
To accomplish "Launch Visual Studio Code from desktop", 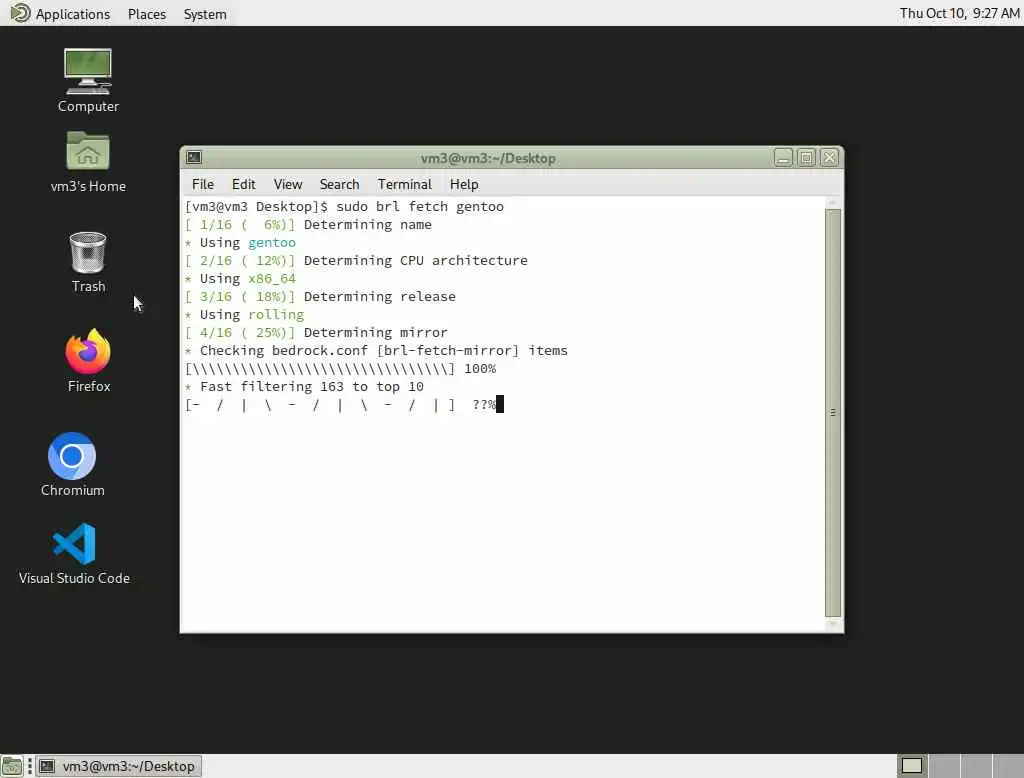I will (x=74, y=554).
